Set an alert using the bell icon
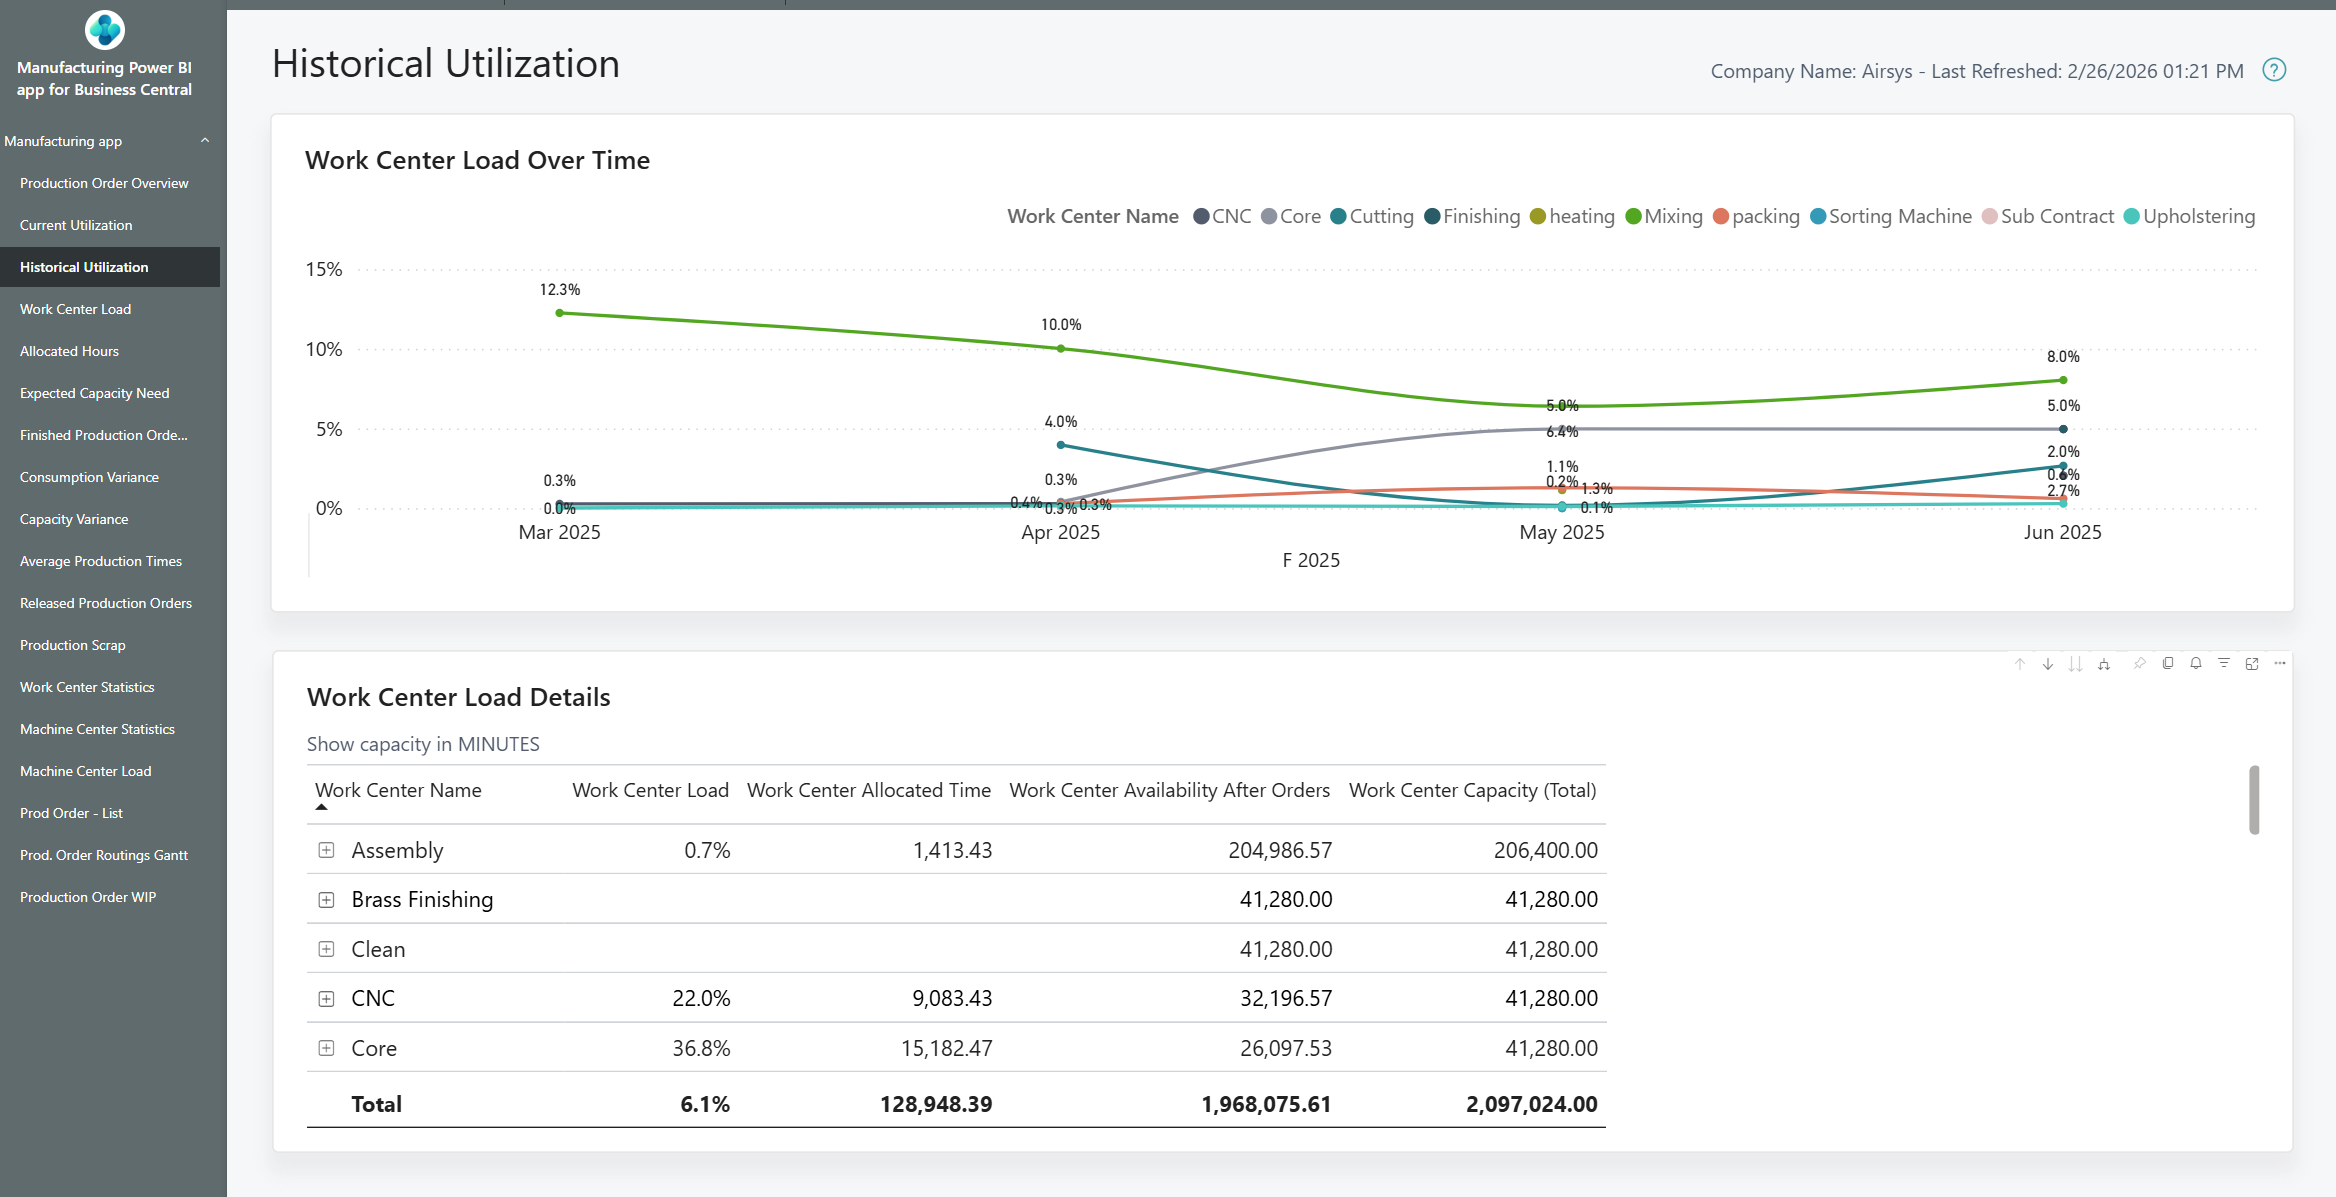 (2196, 663)
